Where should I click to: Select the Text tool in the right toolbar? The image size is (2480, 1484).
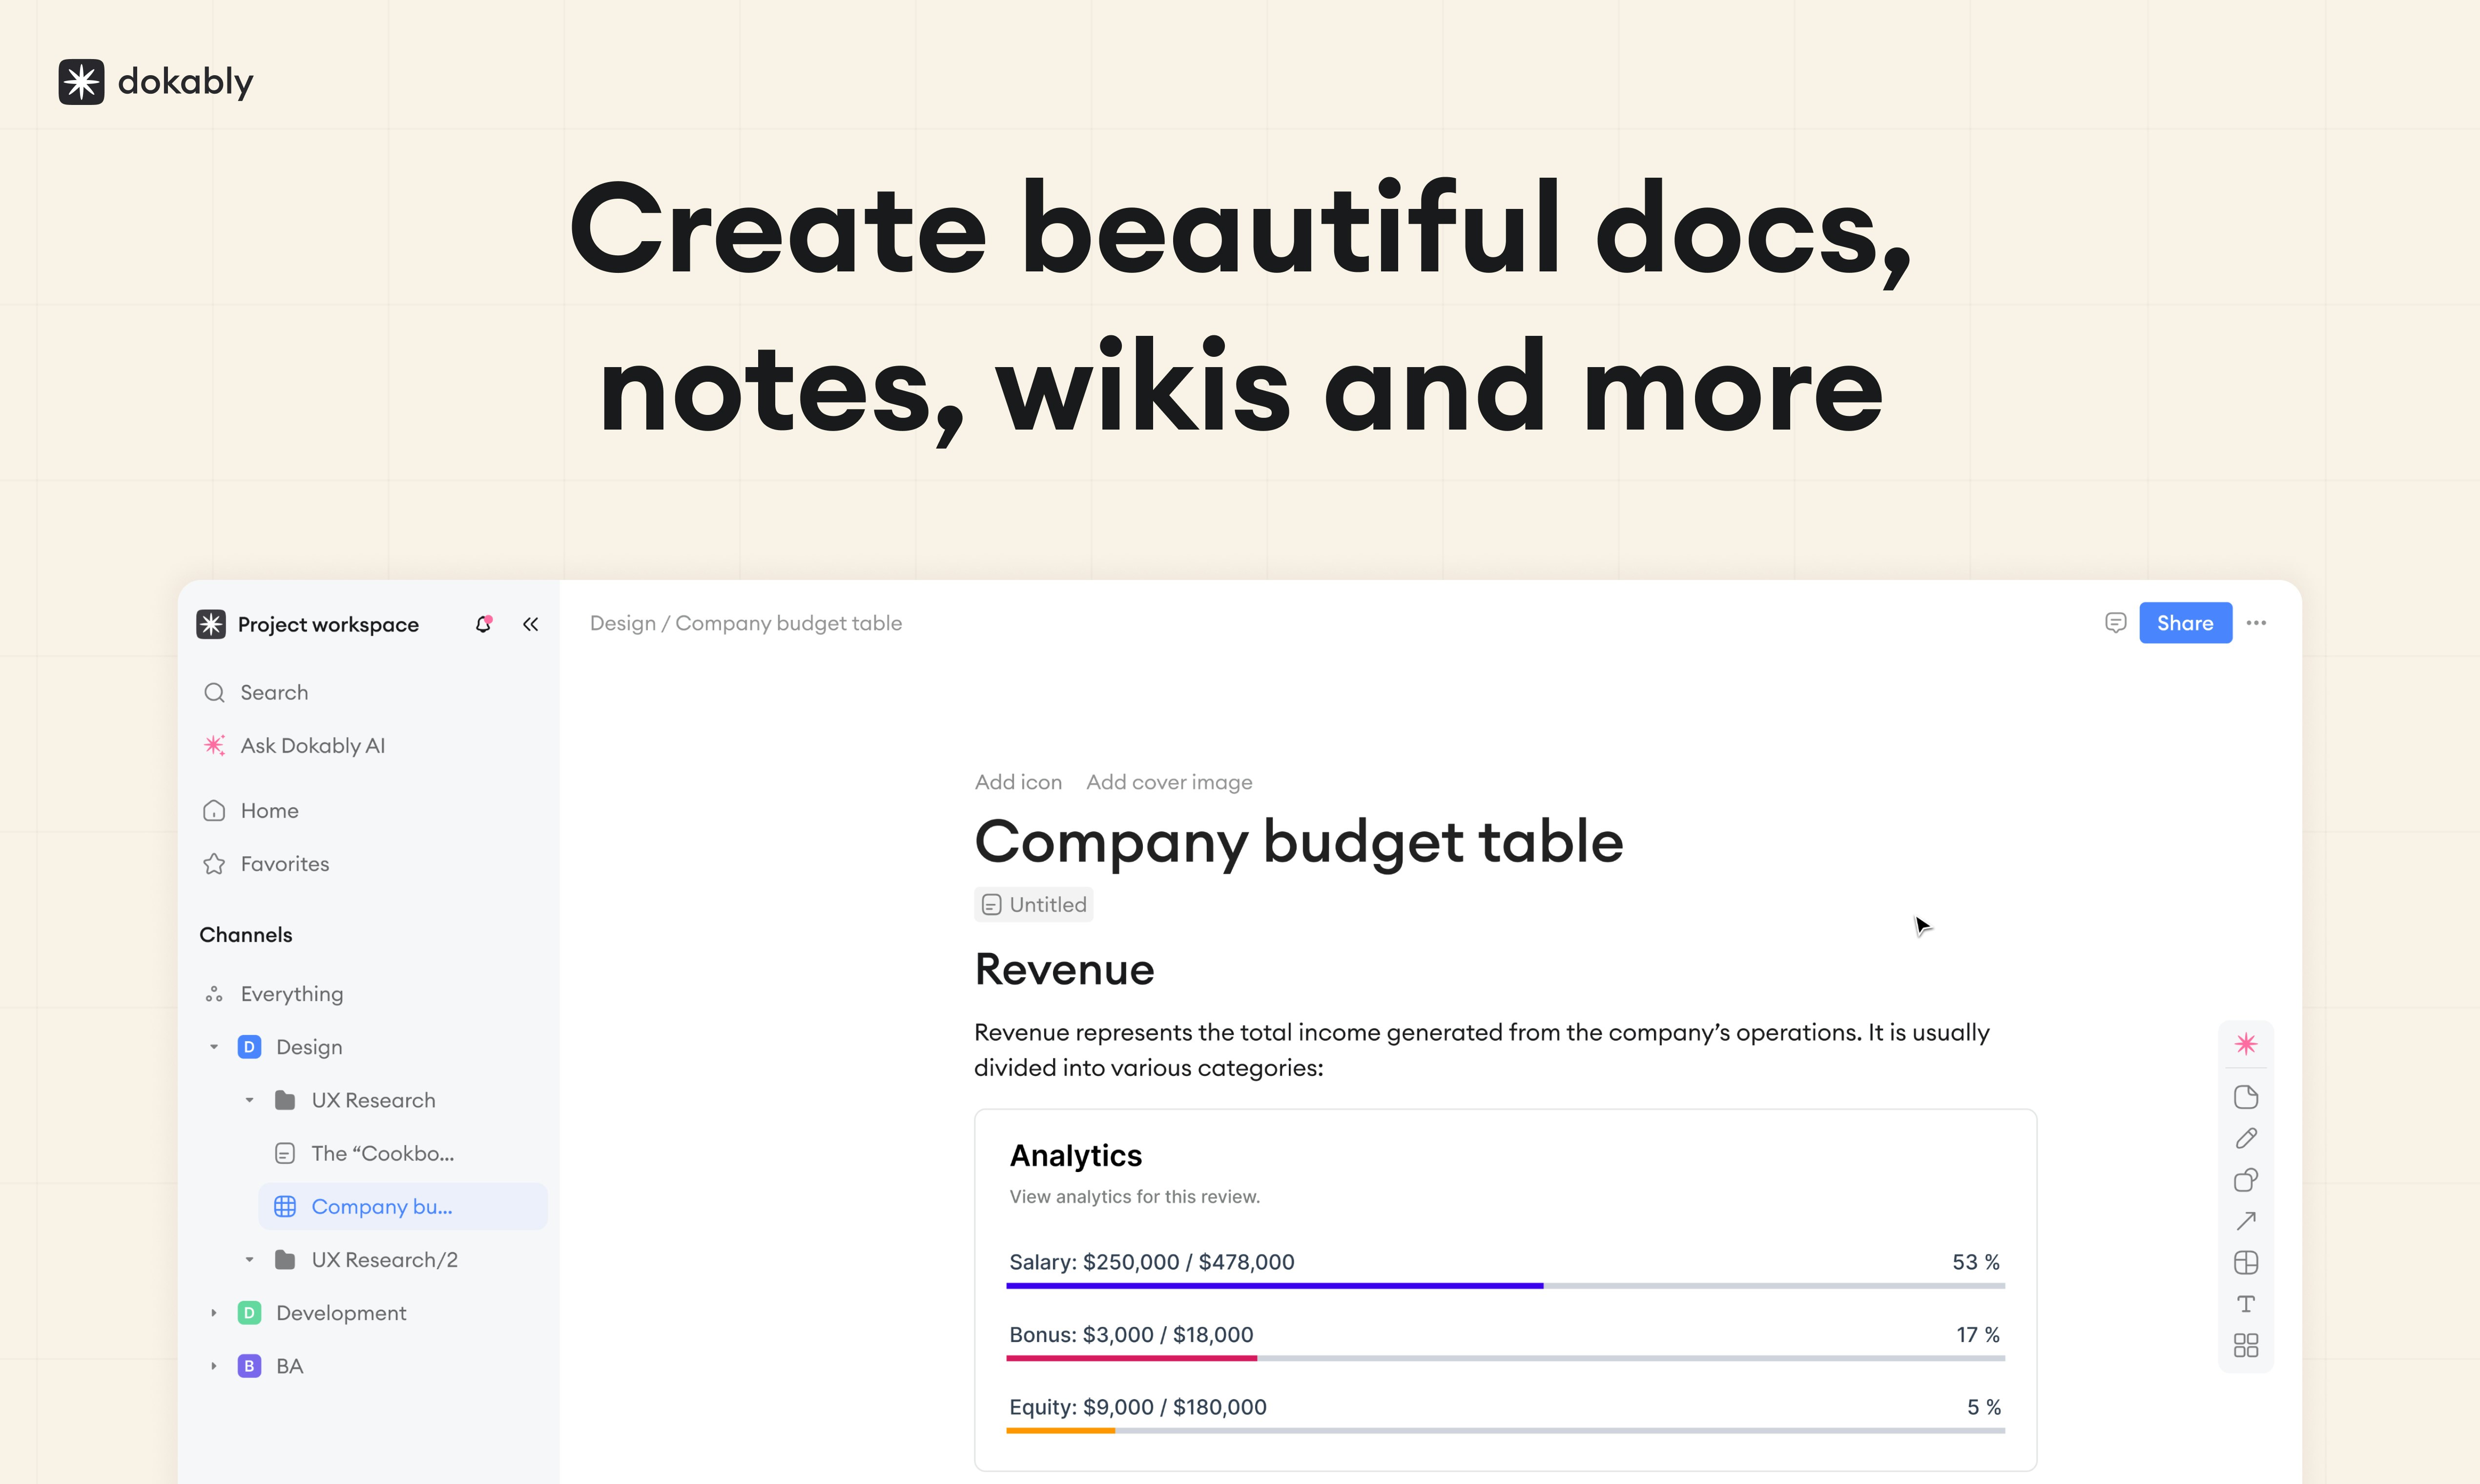(x=2246, y=1303)
